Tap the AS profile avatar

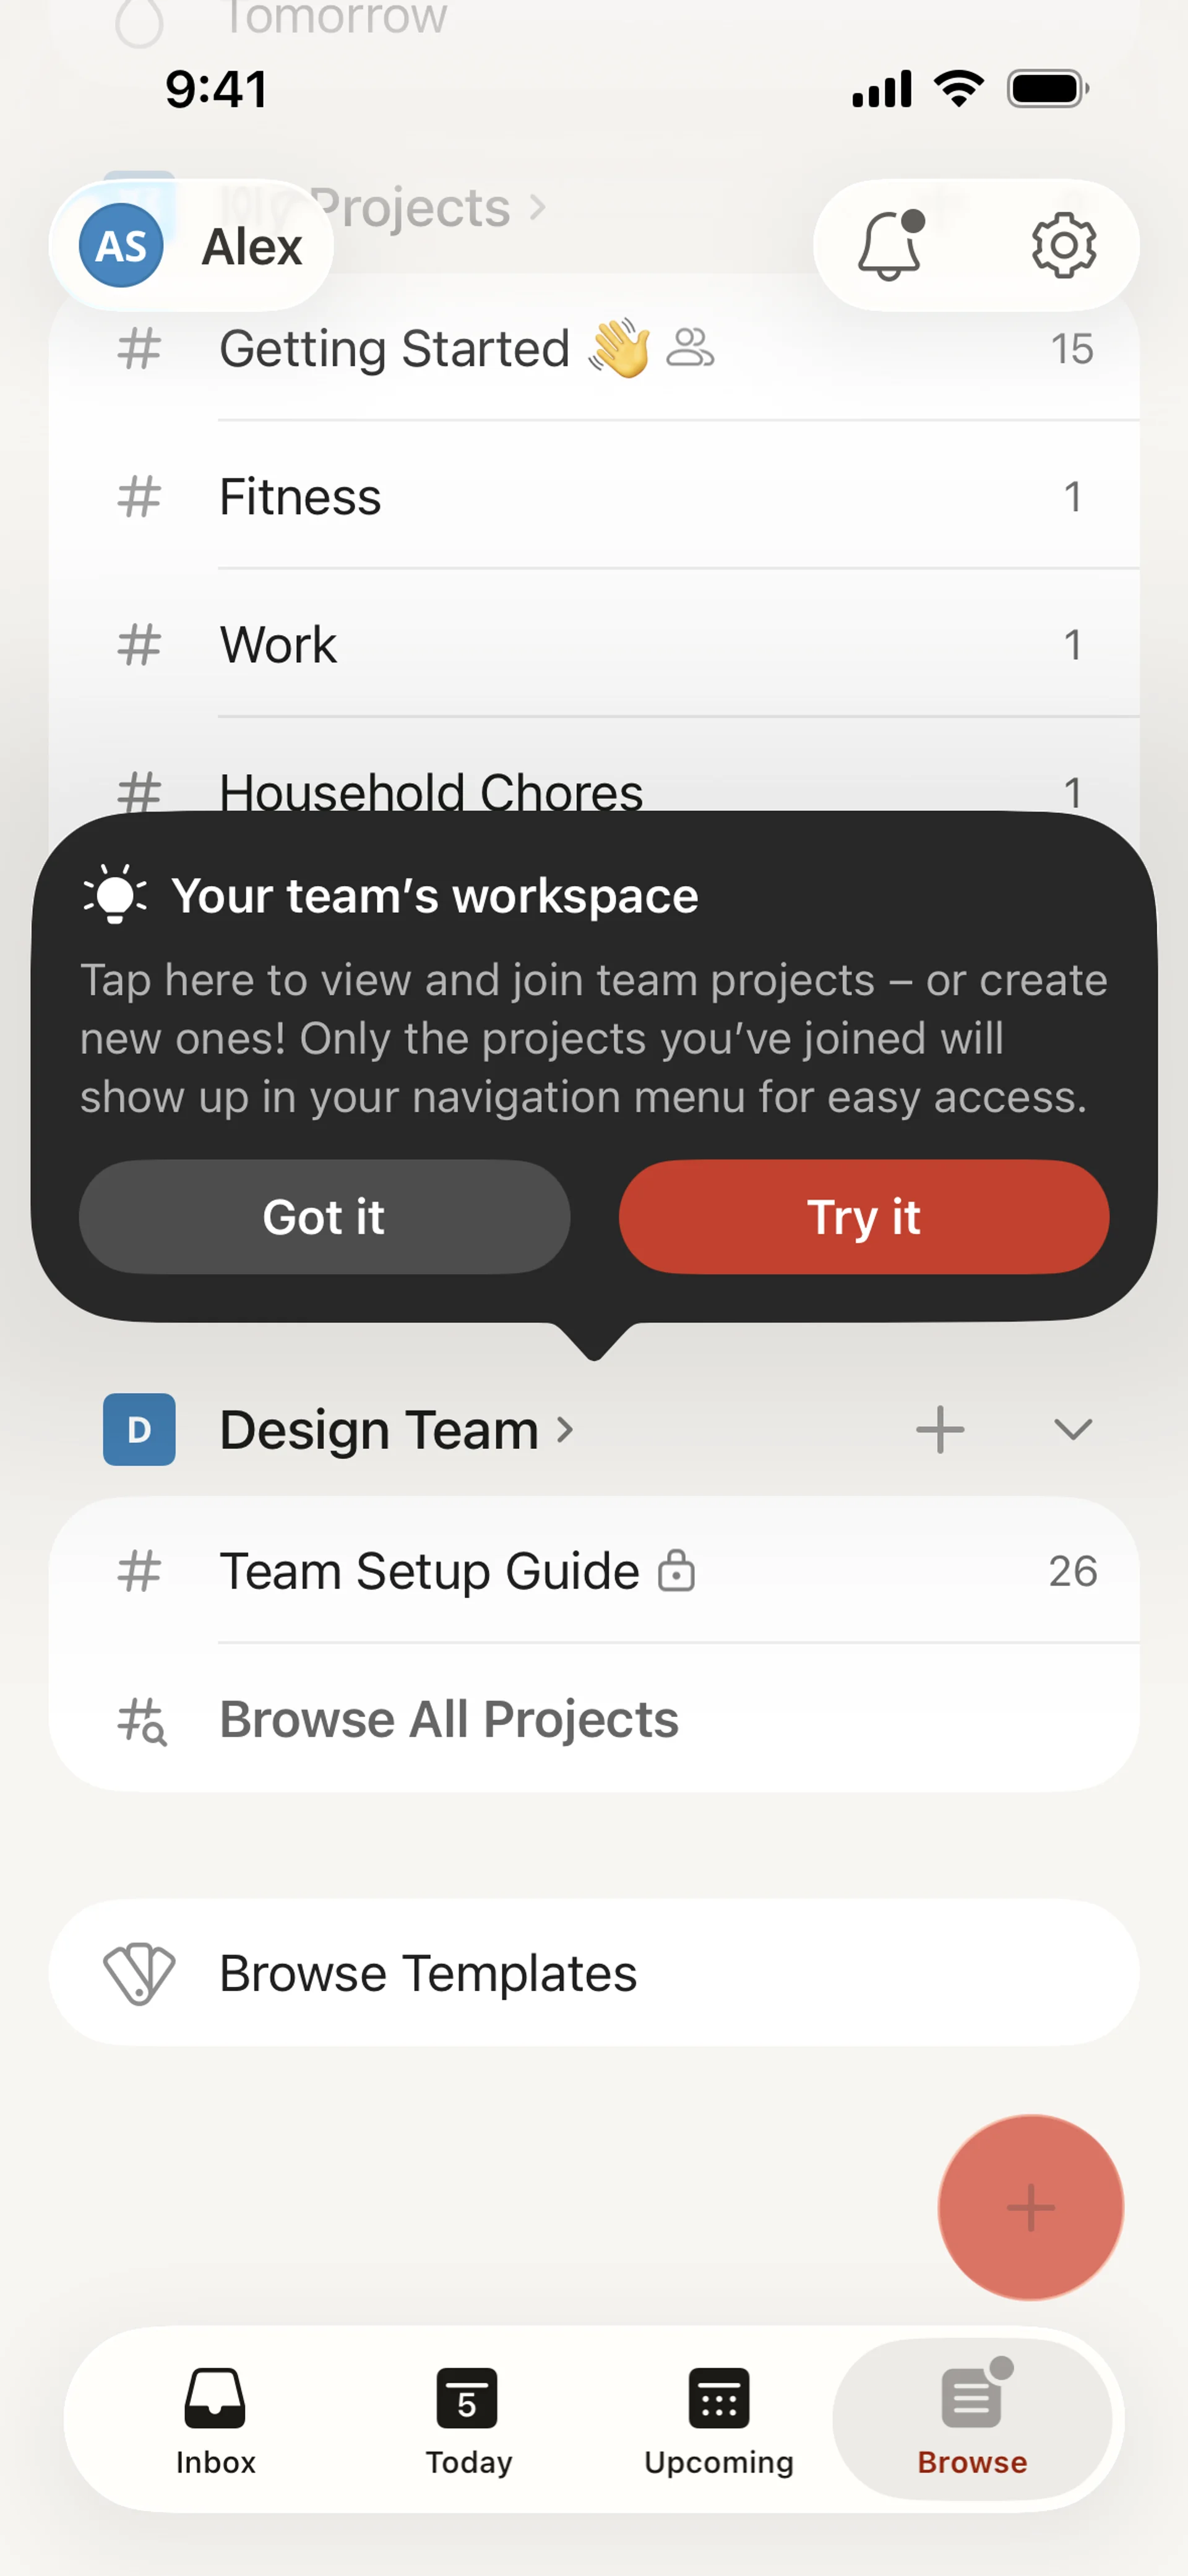(121, 246)
